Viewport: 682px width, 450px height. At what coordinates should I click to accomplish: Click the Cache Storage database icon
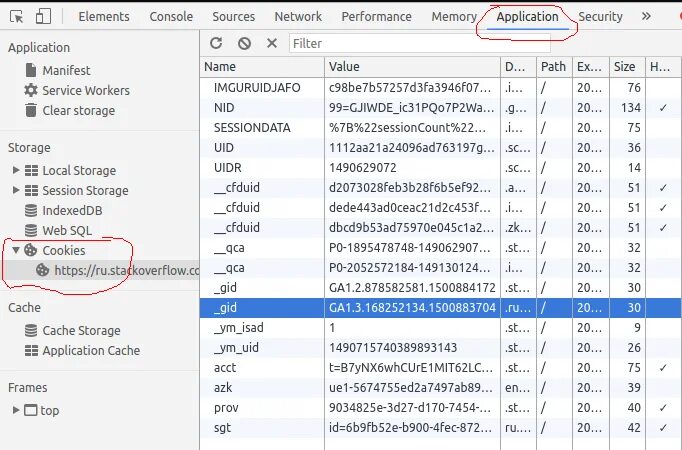31,330
